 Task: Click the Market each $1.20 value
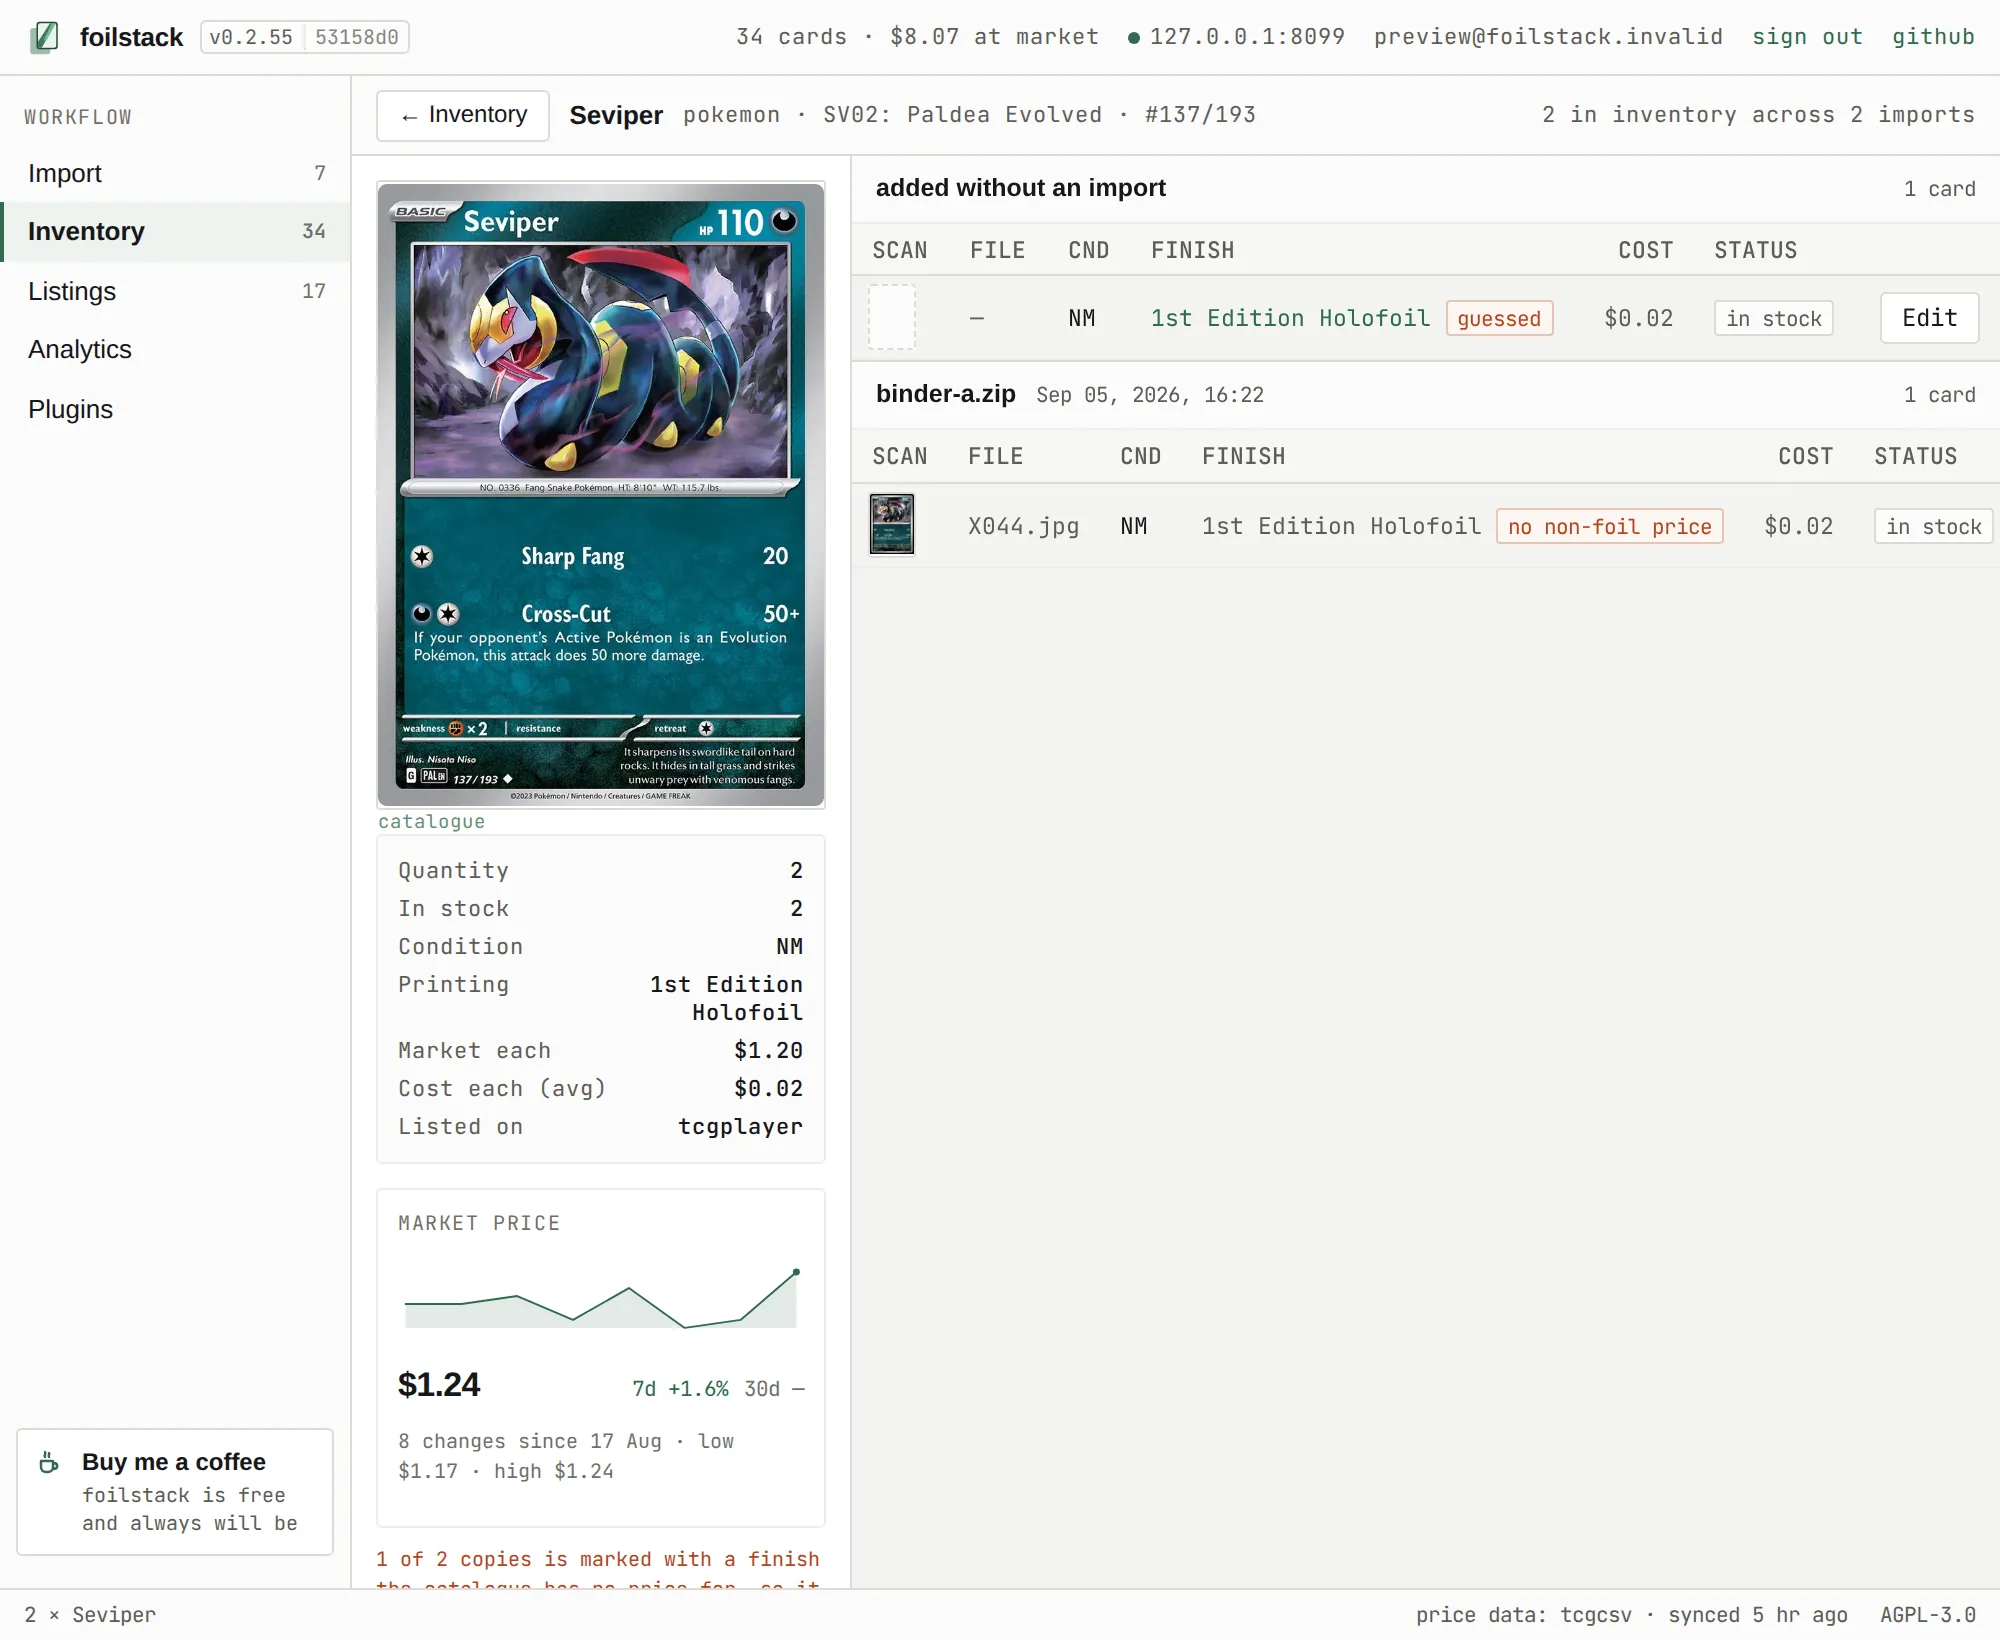[768, 1051]
